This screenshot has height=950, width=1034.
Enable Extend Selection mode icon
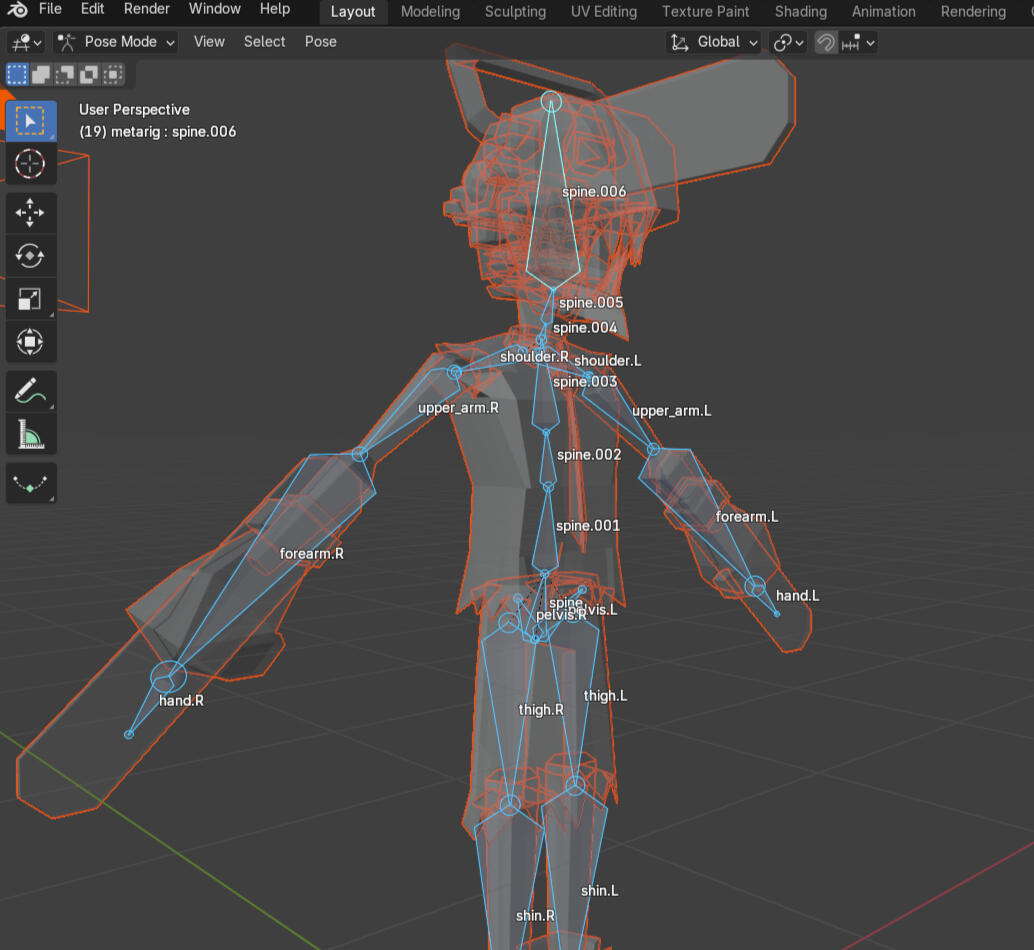click(x=42, y=74)
